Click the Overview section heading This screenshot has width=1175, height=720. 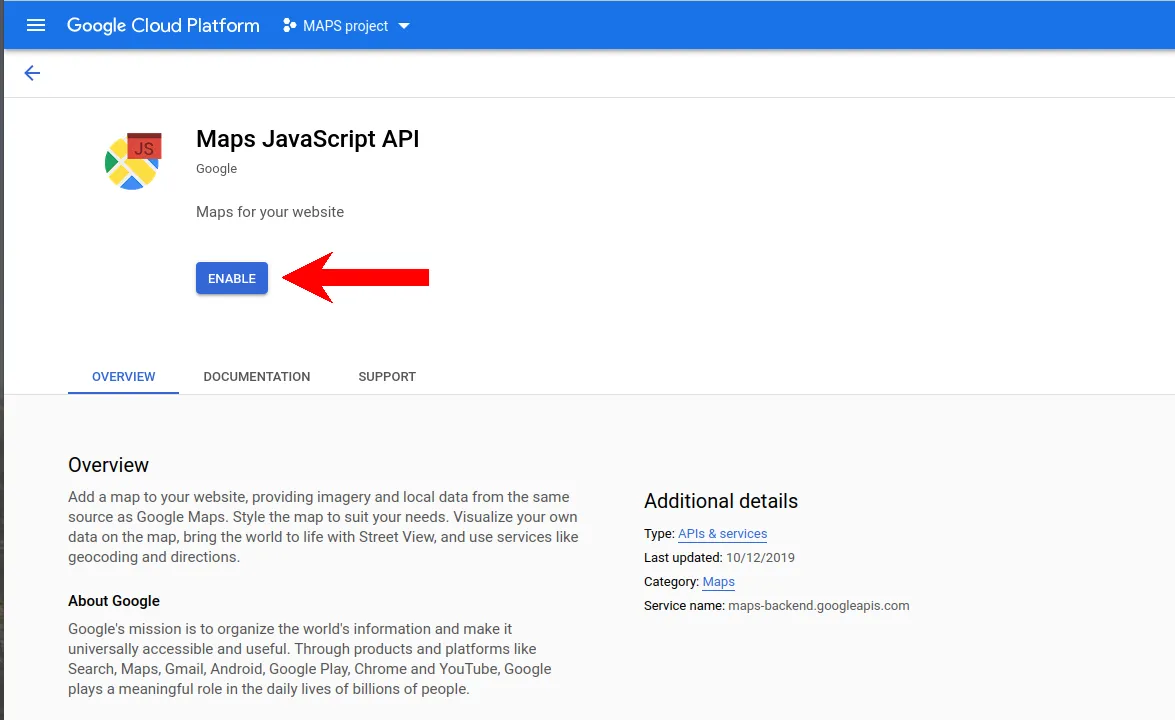109,465
